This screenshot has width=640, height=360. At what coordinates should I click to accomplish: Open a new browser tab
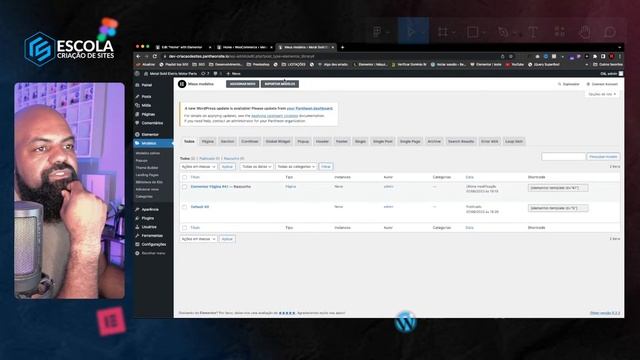pos(342,47)
